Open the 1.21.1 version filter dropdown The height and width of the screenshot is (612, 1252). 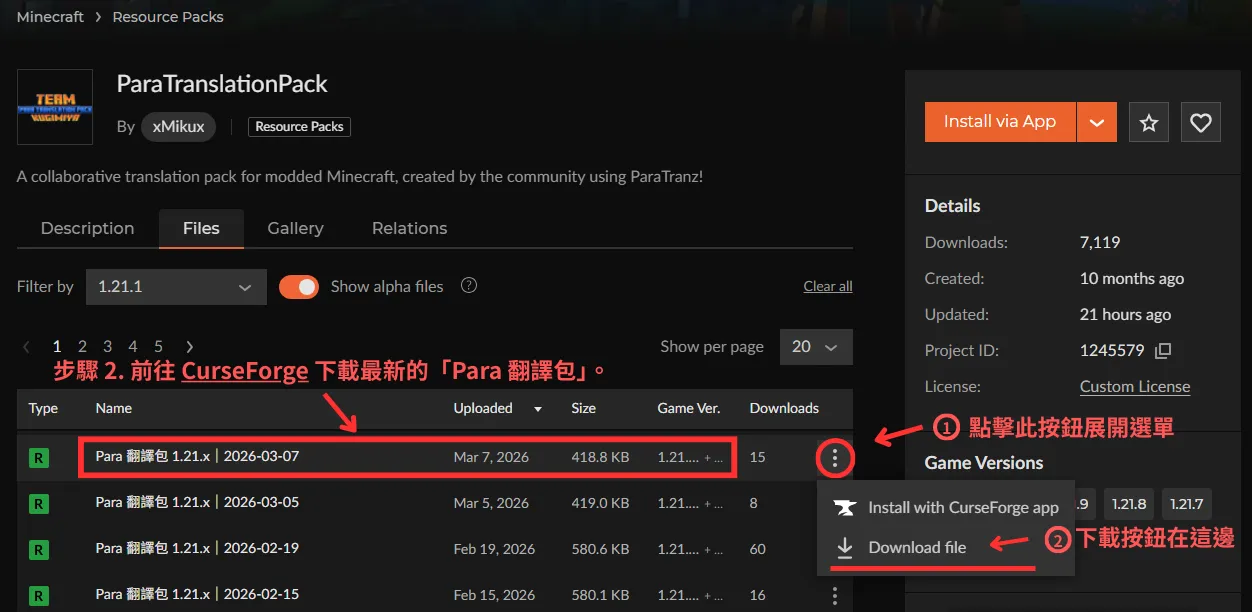[176, 287]
